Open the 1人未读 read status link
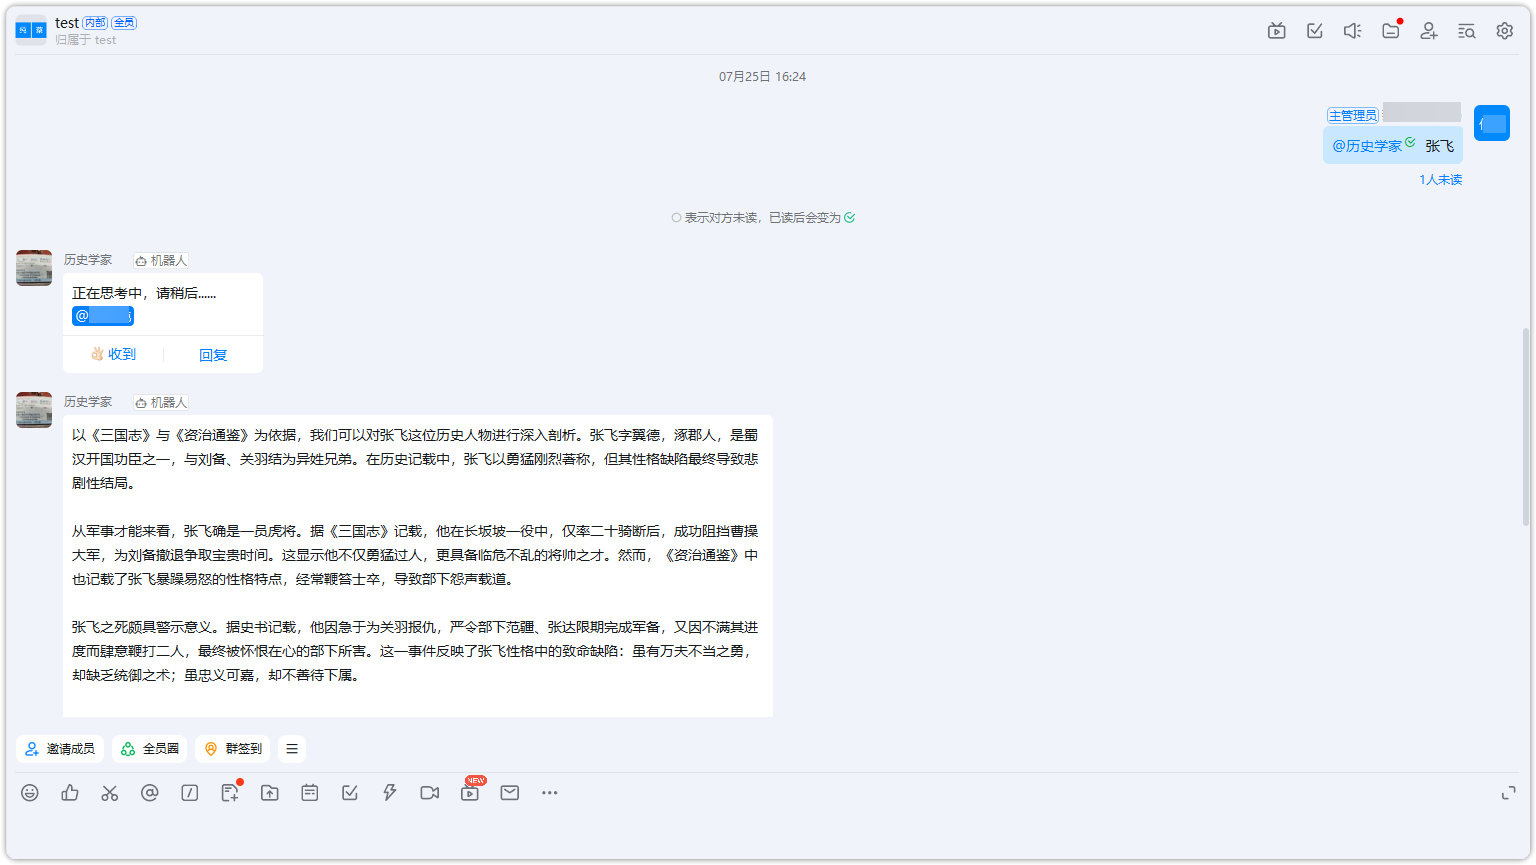The width and height of the screenshot is (1536, 865). point(1440,179)
